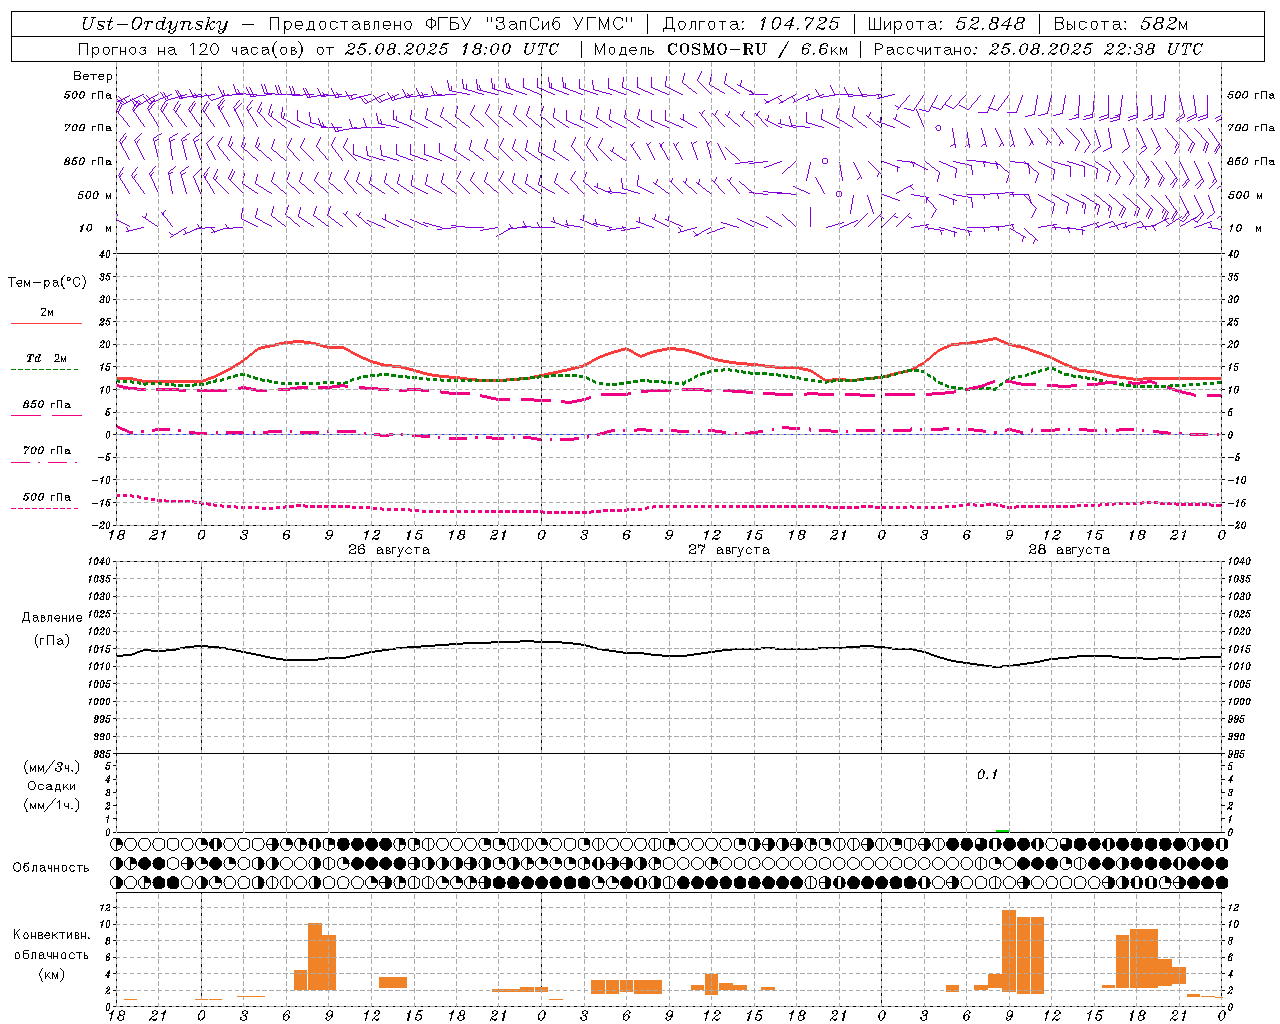Click the 28 августа date label
Image resolution: width=1280 pixels, height=1024 pixels.
tap(1069, 550)
